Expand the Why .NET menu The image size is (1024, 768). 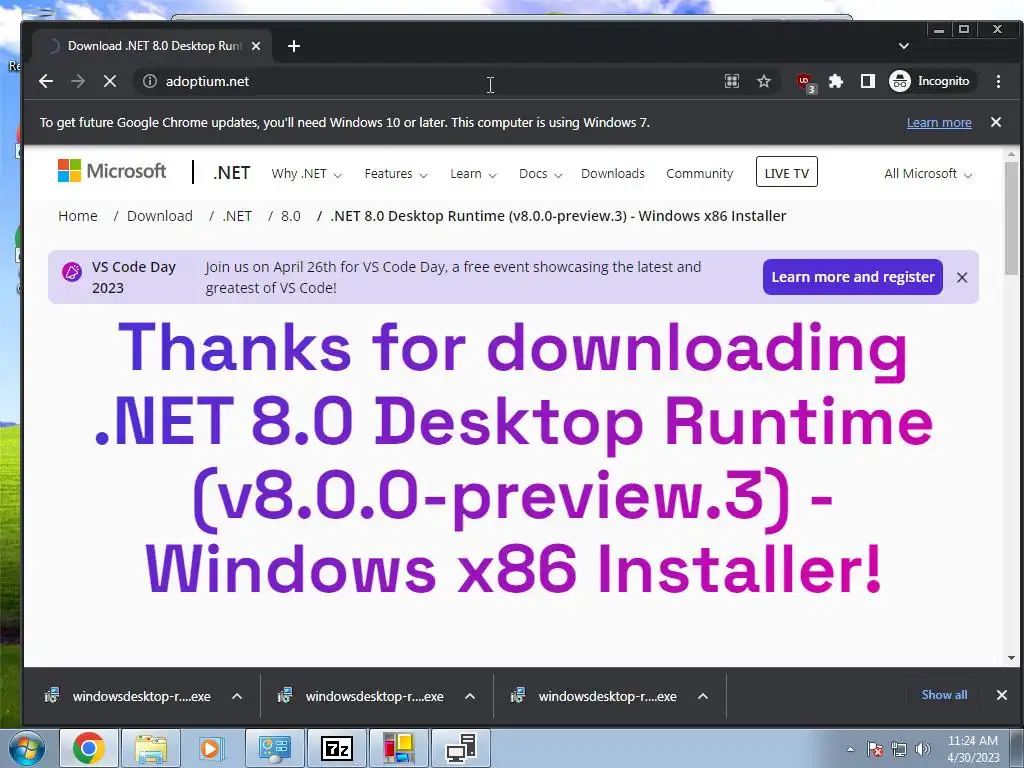coord(306,174)
